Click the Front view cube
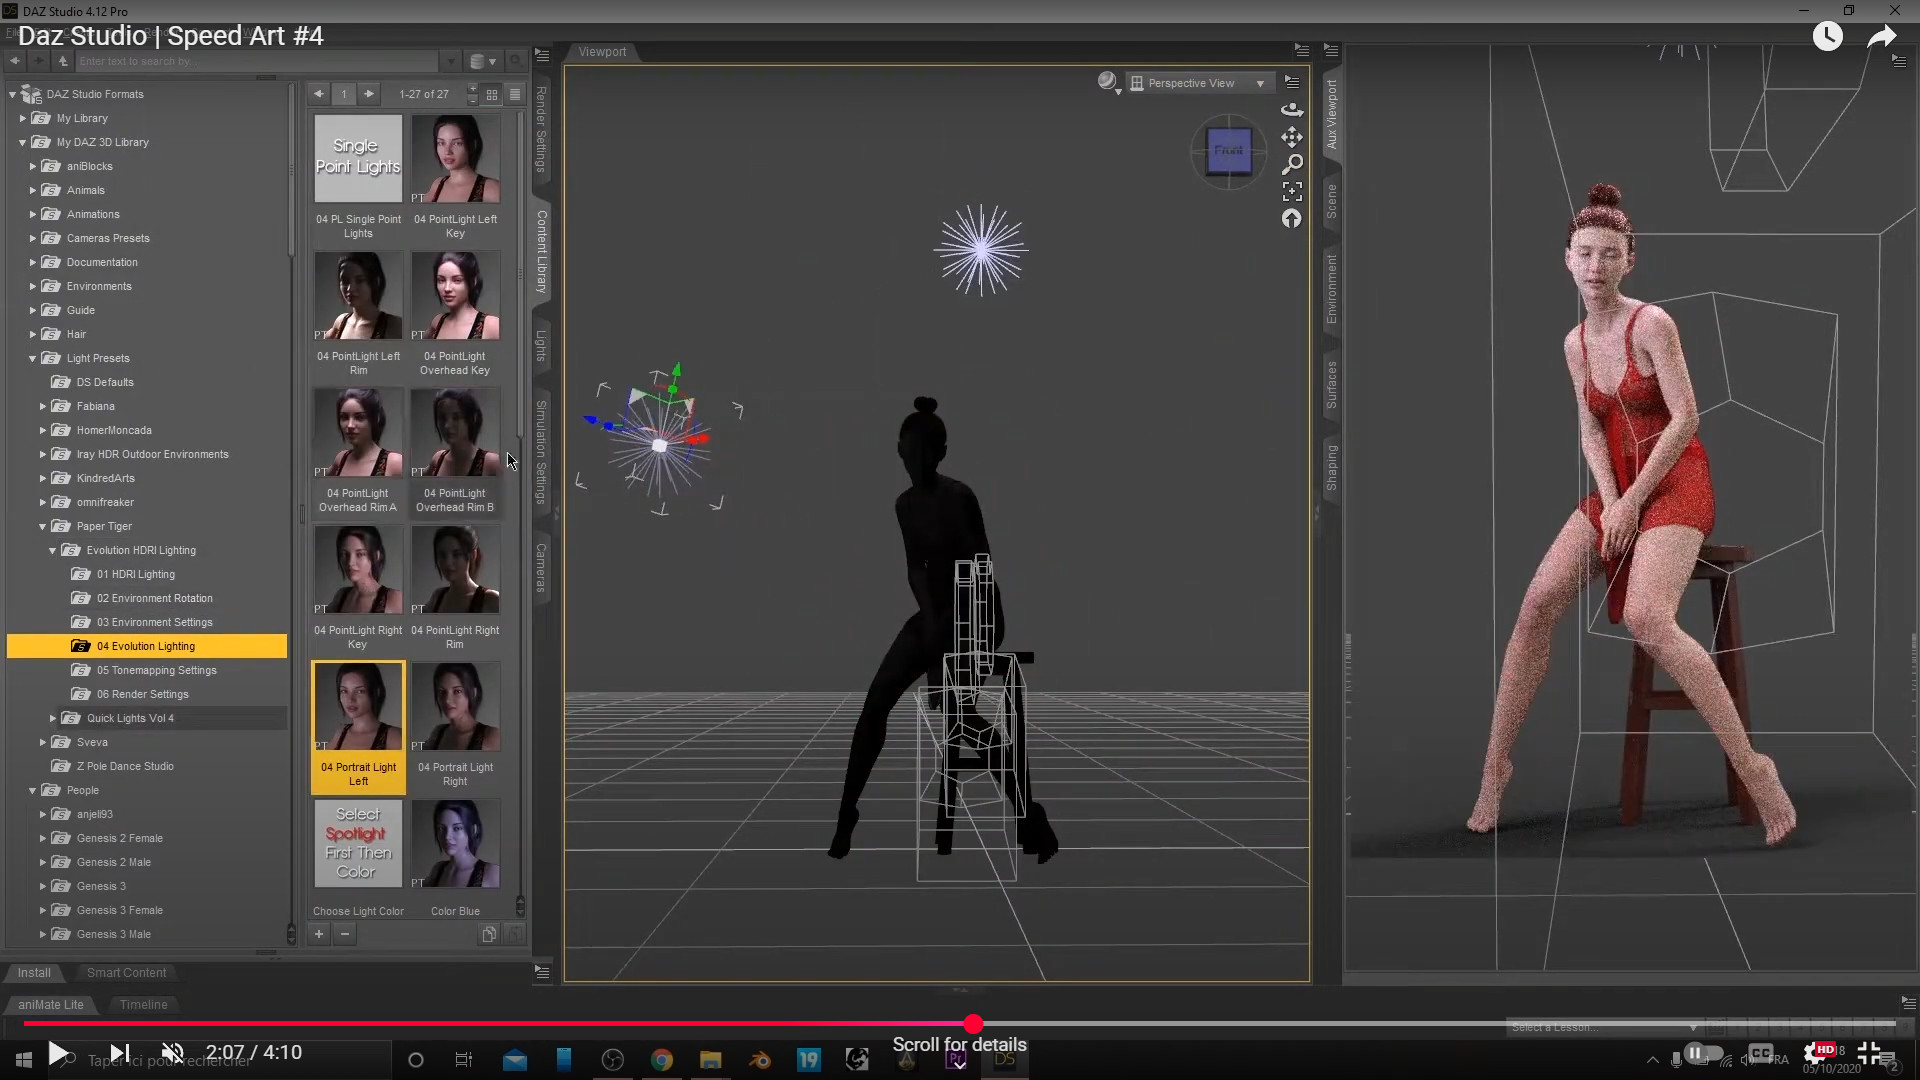Screen dimensions: 1920x1080 coord(1228,152)
